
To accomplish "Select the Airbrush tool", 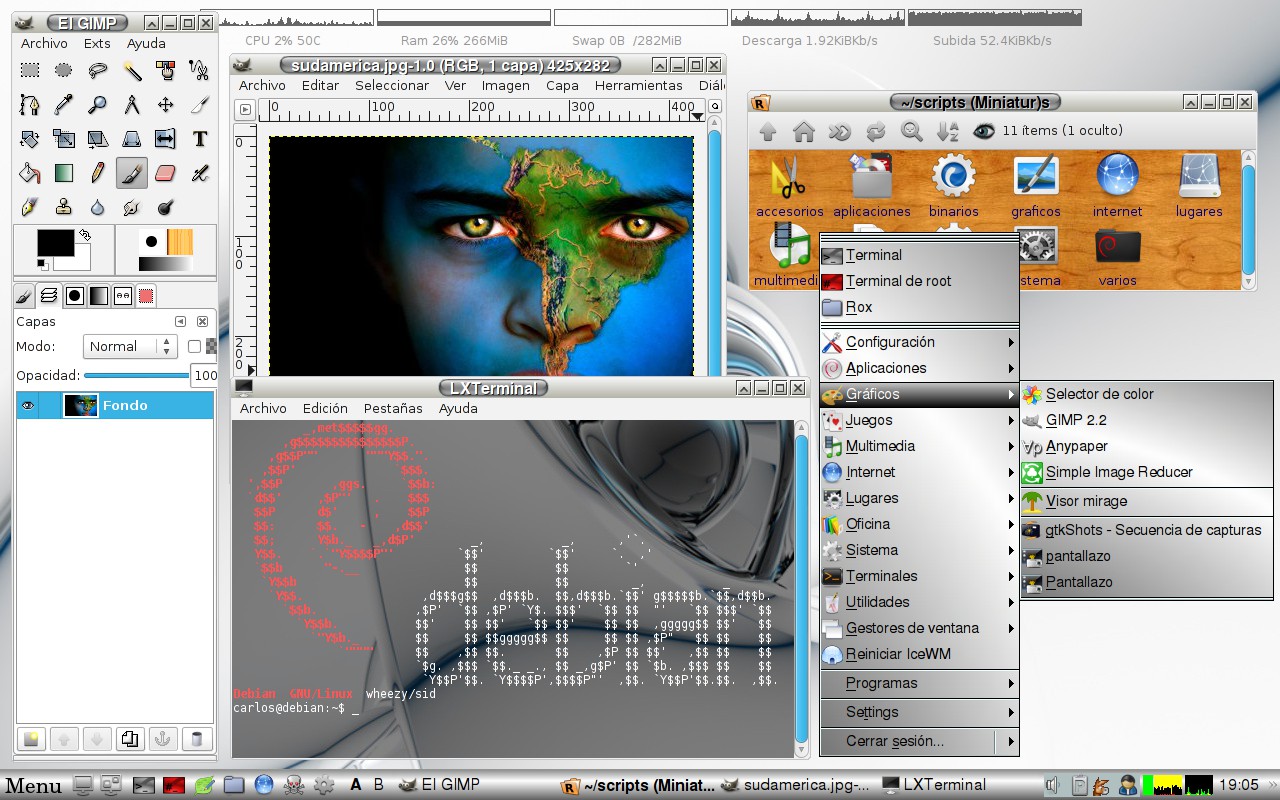I will [x=200, y=172].
